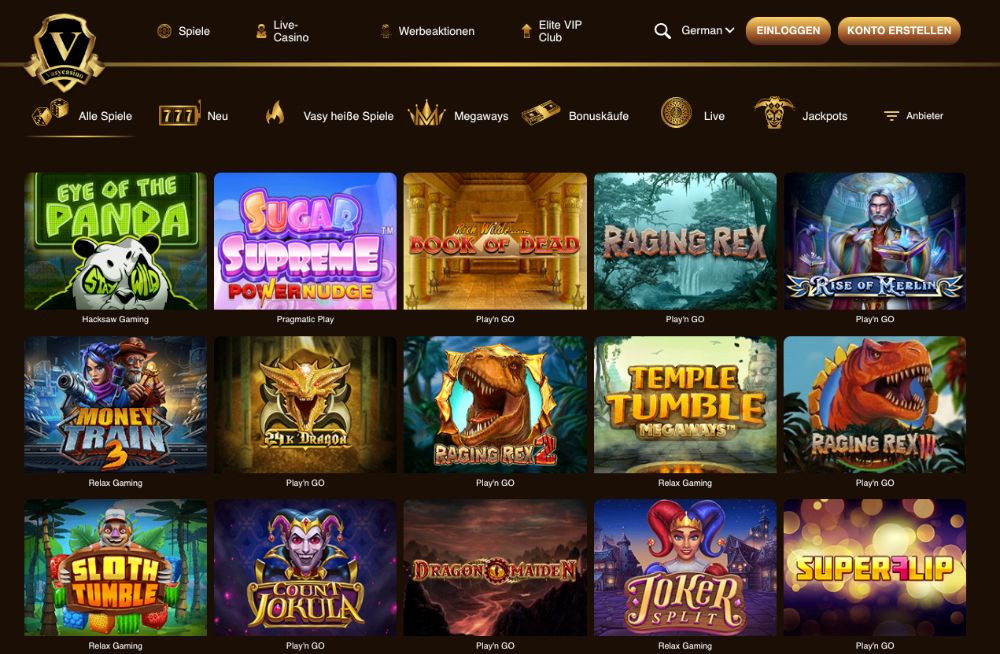Go to Live-Casino in top navigation

click(x=282, y=31)
